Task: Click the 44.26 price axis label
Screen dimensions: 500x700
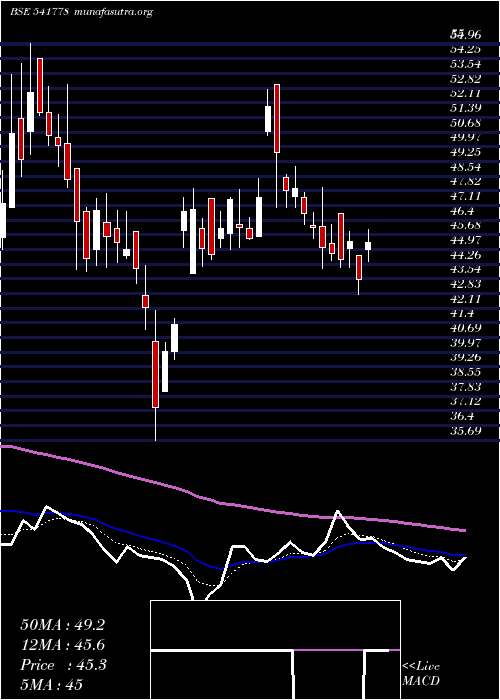Action: coord(466,255)
